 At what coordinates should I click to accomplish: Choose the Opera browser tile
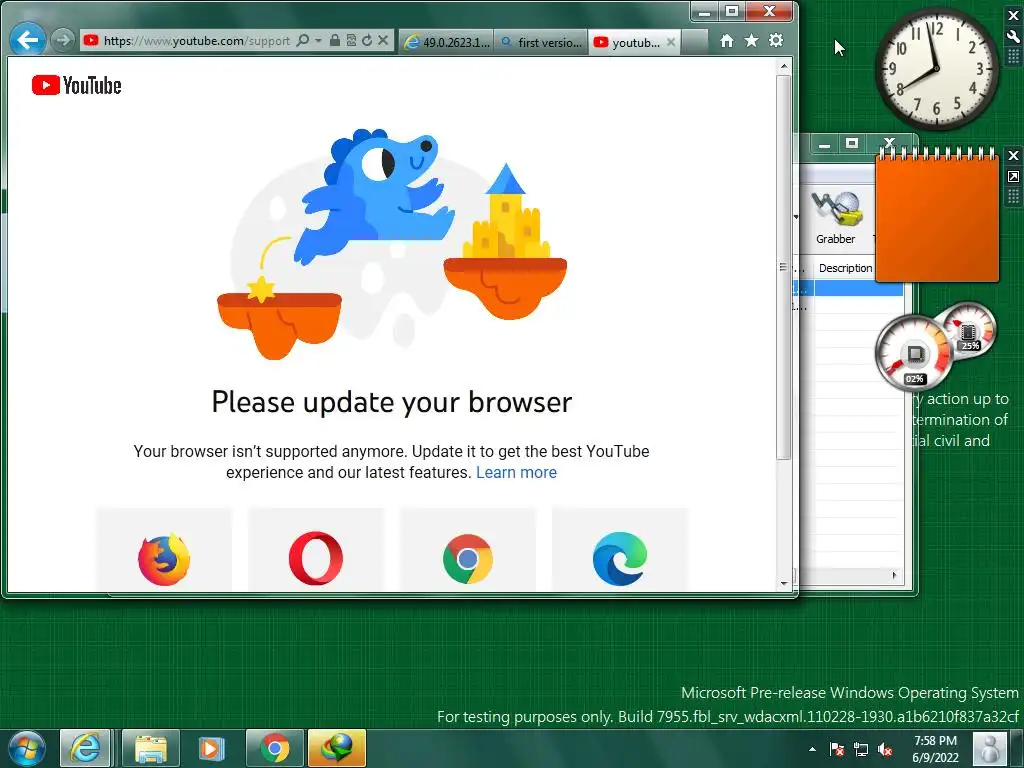(x=316, y=550)
